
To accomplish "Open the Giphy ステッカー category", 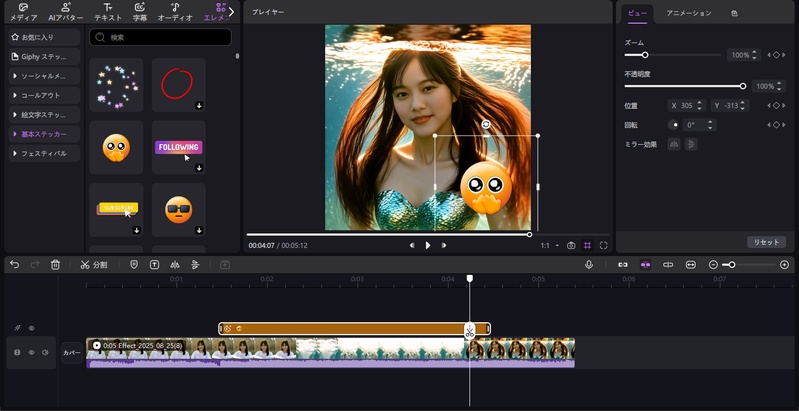I will pyautogui.click(x=44, y=57).
